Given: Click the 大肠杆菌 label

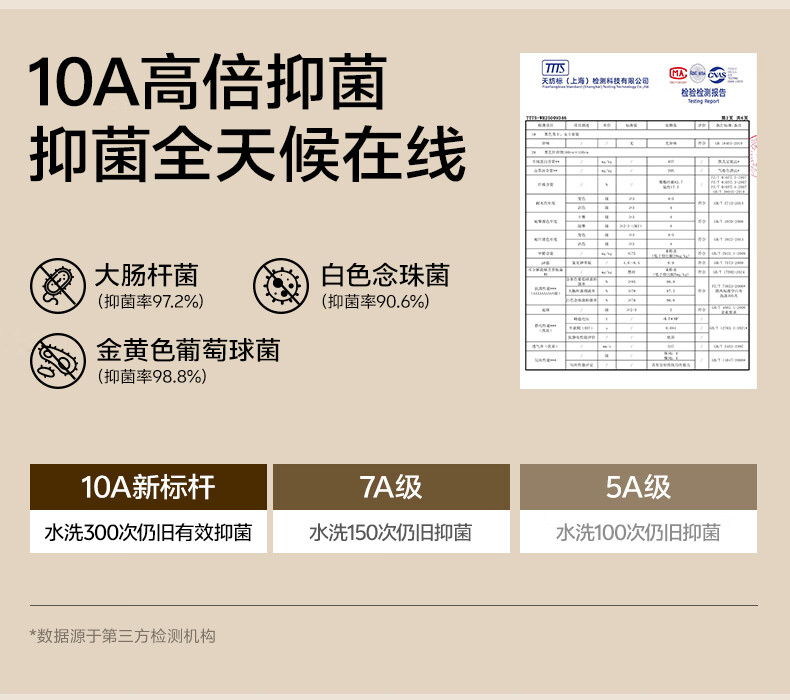Looking at the screenshot, I should [147, 275].
